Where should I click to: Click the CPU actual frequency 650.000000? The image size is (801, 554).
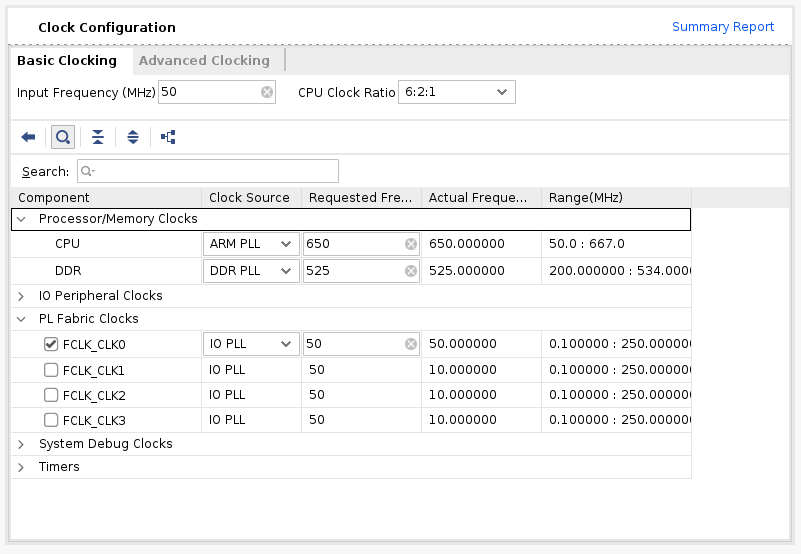point(467,244)
